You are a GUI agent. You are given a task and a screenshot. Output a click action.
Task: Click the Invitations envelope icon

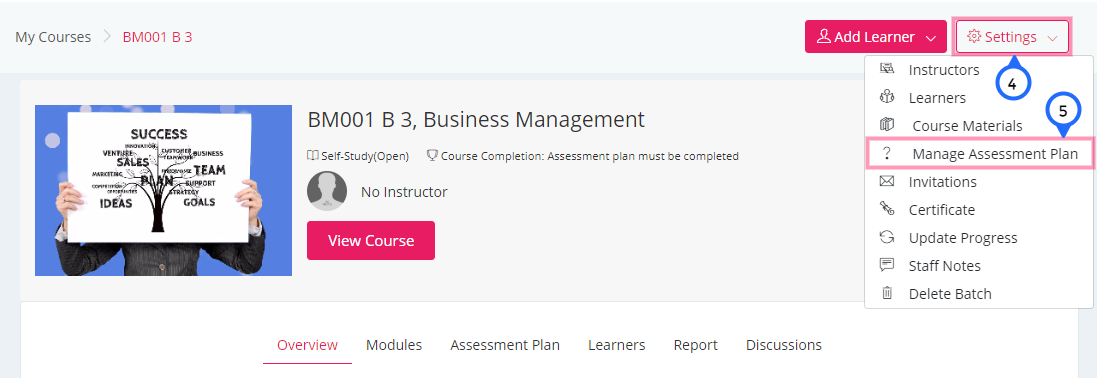[886, 181]
